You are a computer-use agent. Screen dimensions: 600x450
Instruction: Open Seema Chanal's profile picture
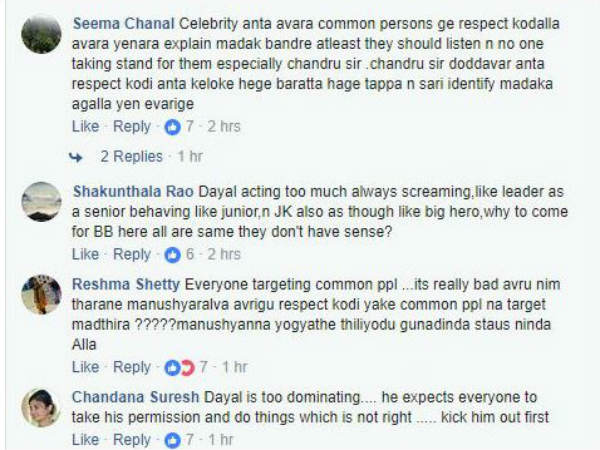point(41,37)
